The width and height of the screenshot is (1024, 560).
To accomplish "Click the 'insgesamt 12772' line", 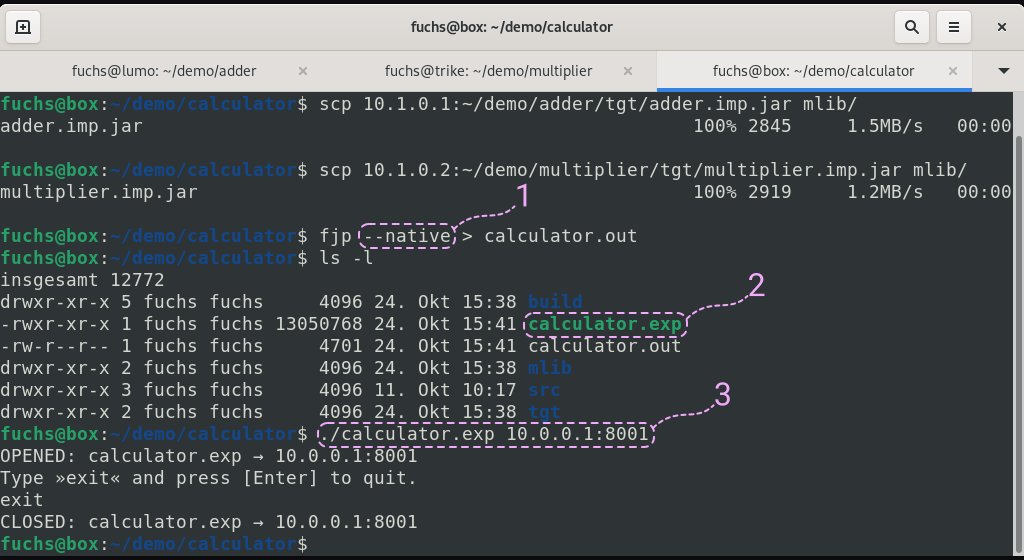I will (82, 279).
